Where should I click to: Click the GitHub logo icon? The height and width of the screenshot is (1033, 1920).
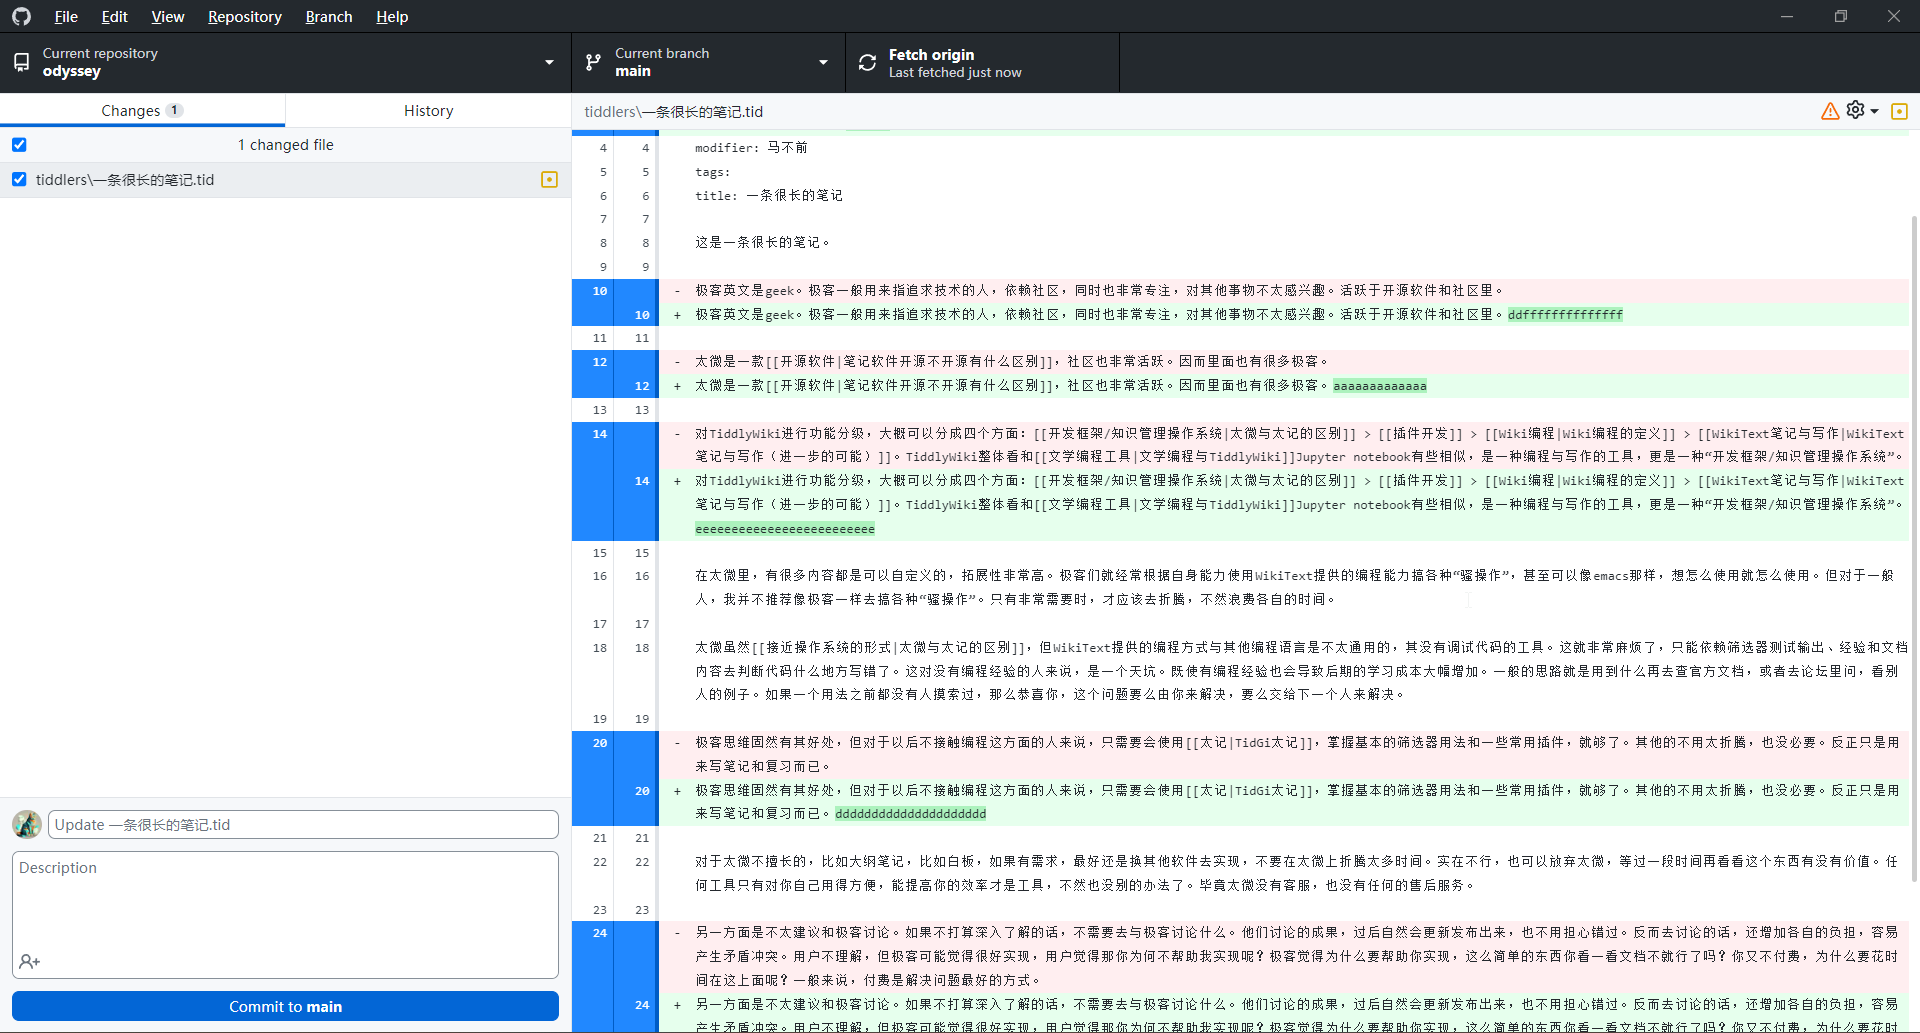[x=21, y=16]
